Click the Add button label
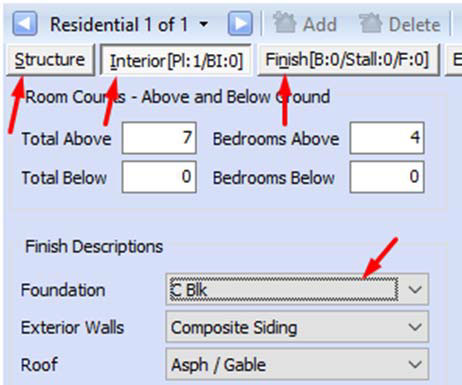The image size is (462, 385). pos(319,25)
